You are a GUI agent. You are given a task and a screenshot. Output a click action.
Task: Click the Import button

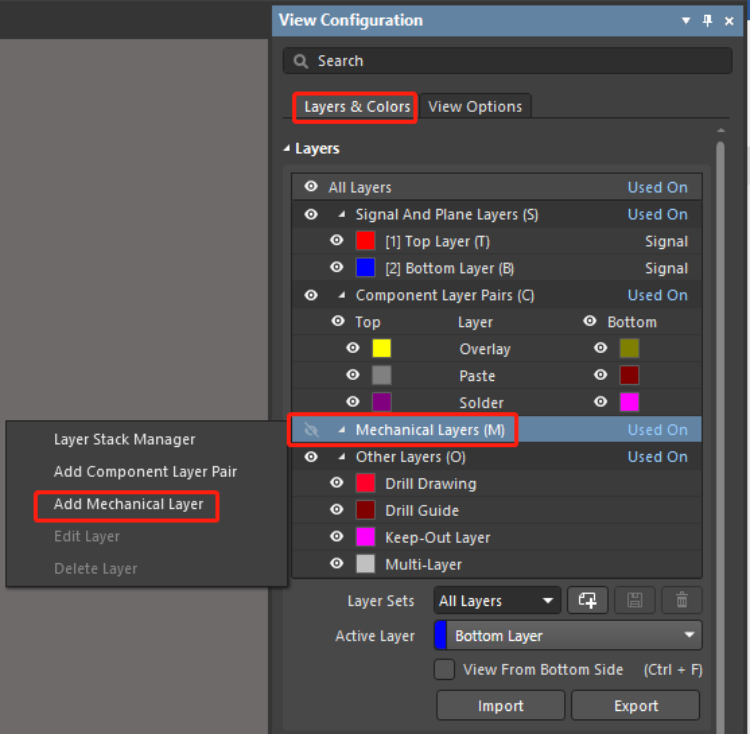click(500, 705)
